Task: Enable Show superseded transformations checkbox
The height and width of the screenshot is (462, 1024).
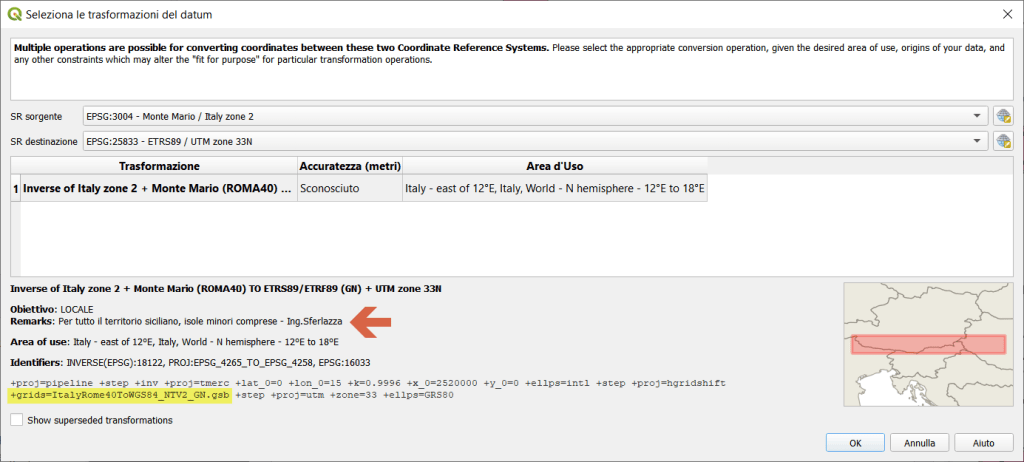Action: pyautogui.click(x=16, y=421)
